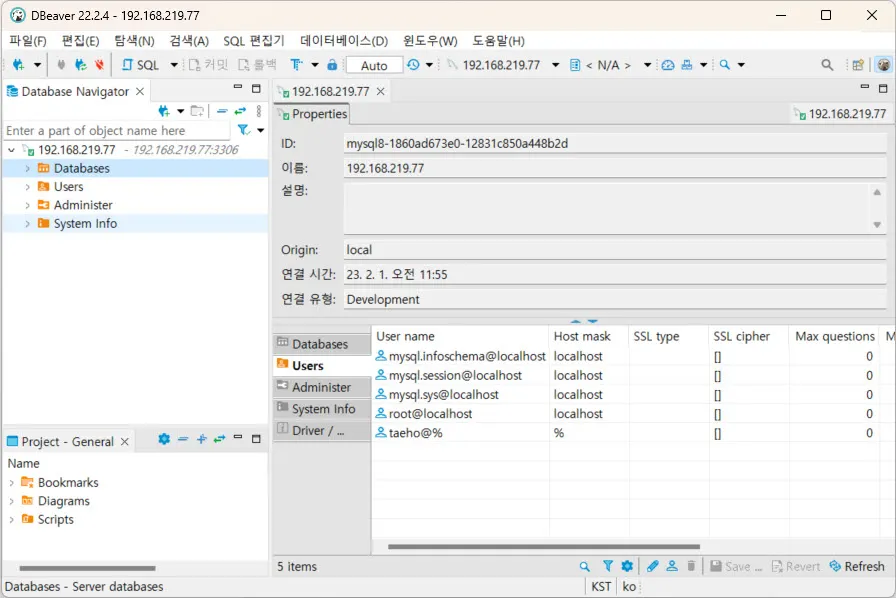Screen dimensions: 896x598
Task: Click the pencil icon to edit the selected user
Action: pos(650,566)
